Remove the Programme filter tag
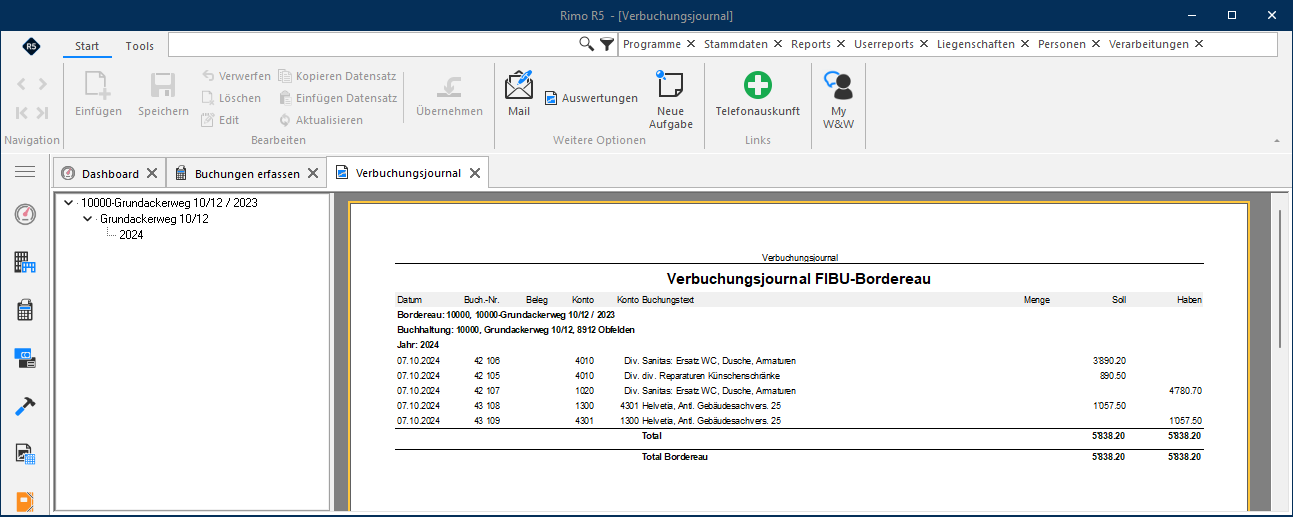 [x=691, y=44]
